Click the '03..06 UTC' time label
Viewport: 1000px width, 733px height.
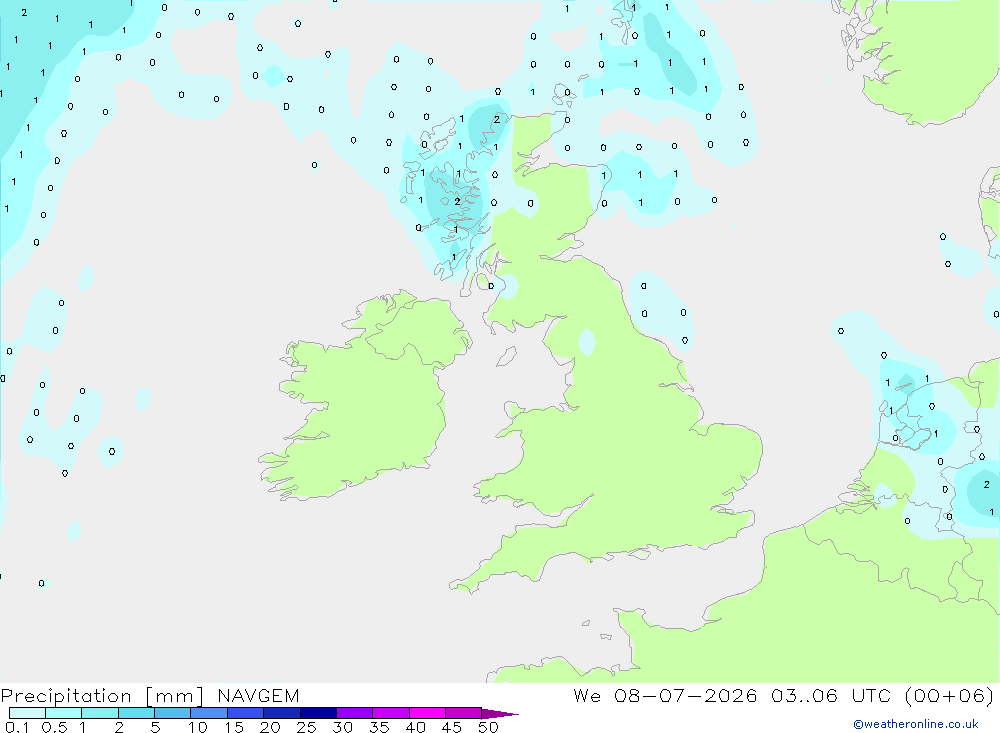830,696
